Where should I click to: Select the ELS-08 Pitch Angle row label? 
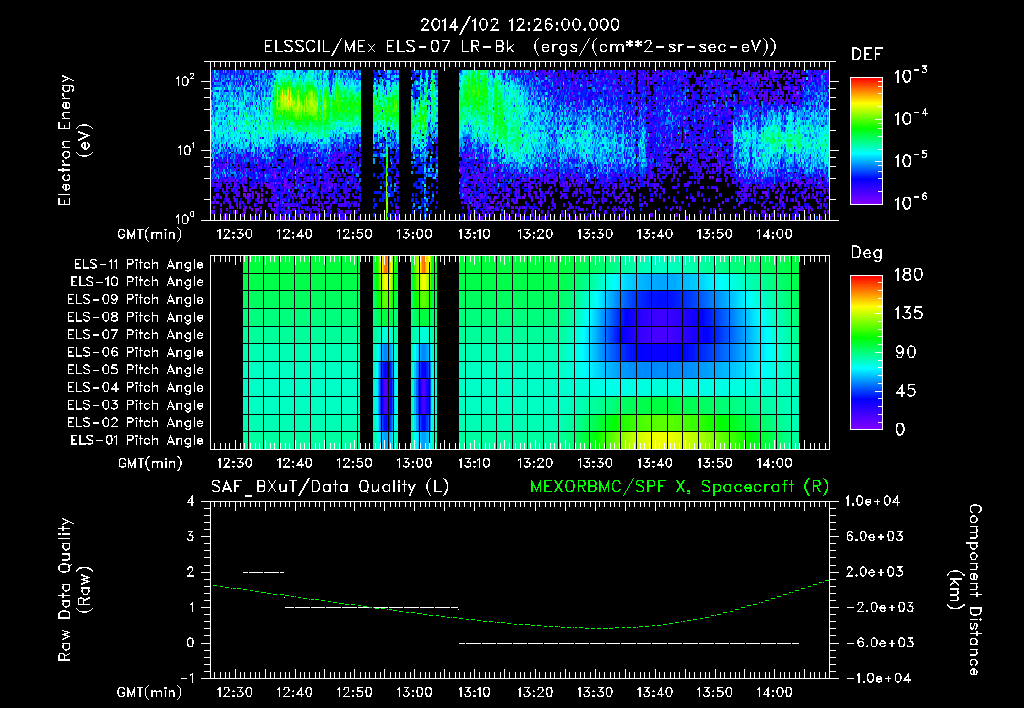point(136,317)
